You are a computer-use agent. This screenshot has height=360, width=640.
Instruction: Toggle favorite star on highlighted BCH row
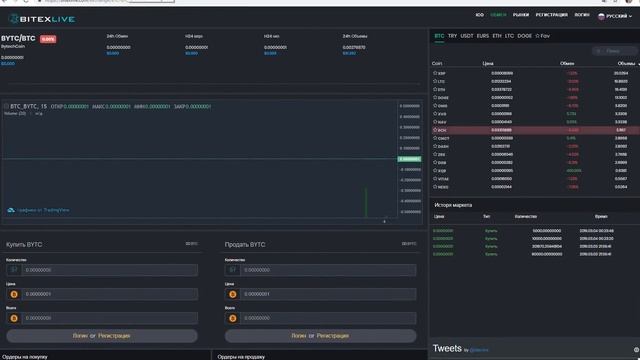coord(435,130)
